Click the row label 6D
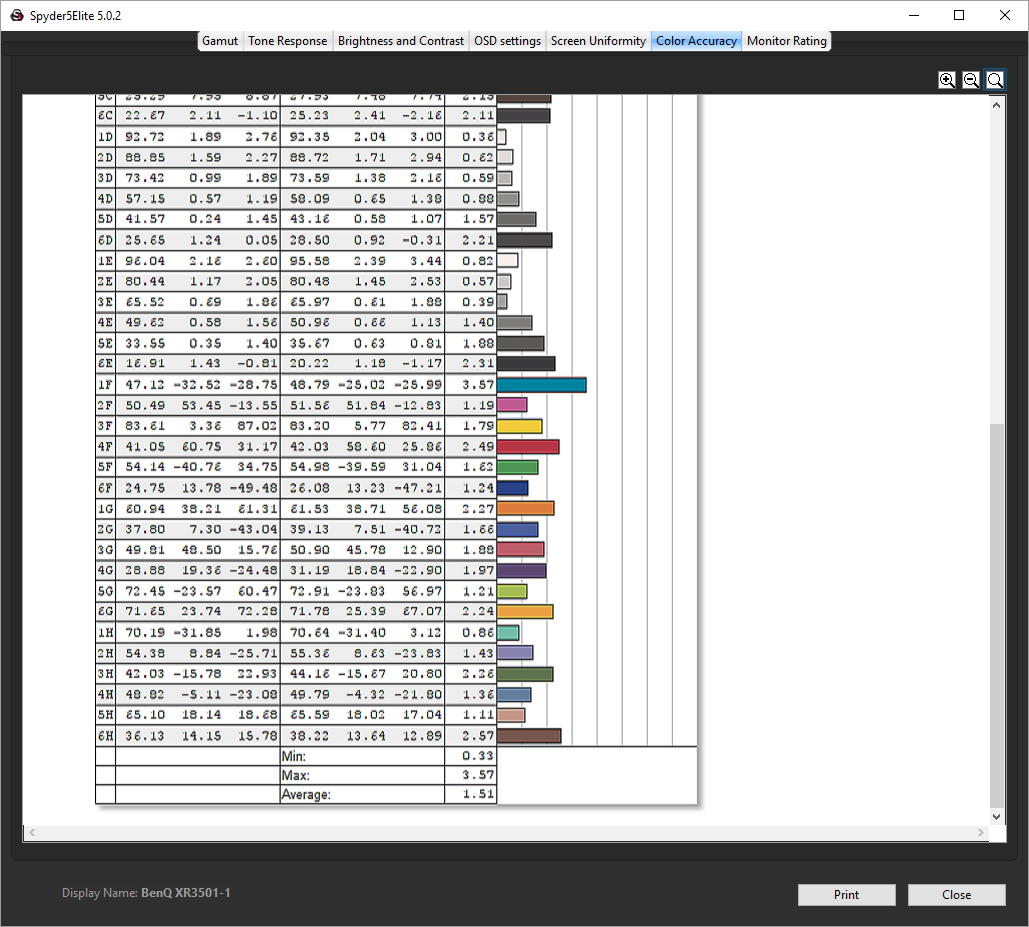1029x927 pixels. click(x=106, y=240)
